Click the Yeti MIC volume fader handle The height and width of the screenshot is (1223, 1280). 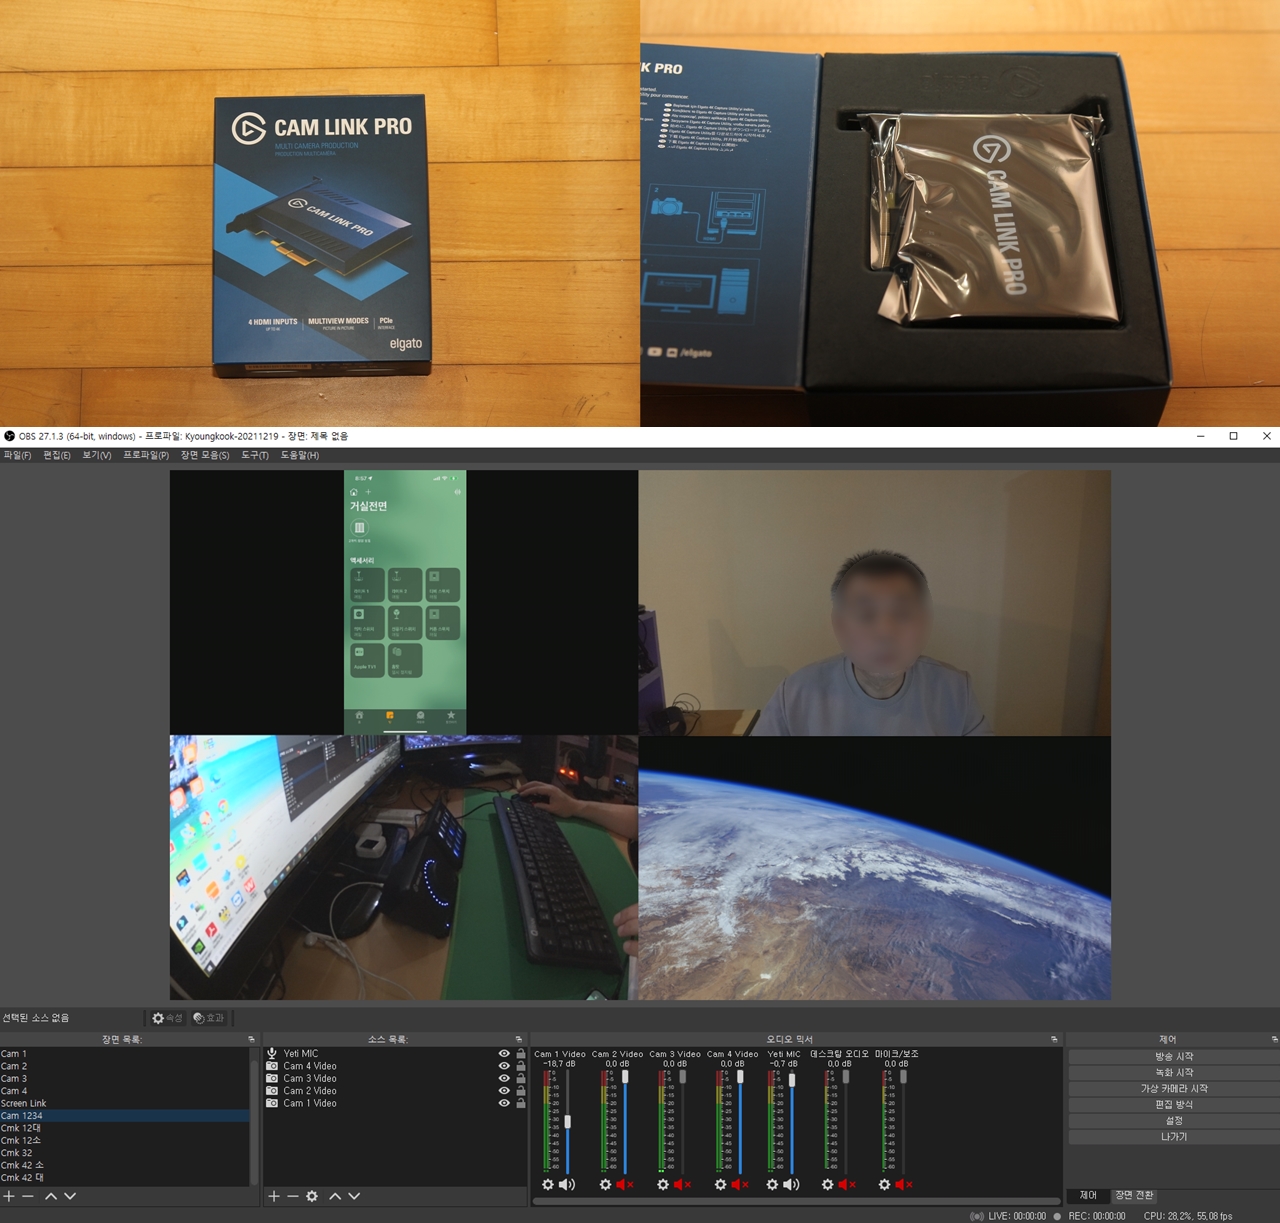[792, 1079]
